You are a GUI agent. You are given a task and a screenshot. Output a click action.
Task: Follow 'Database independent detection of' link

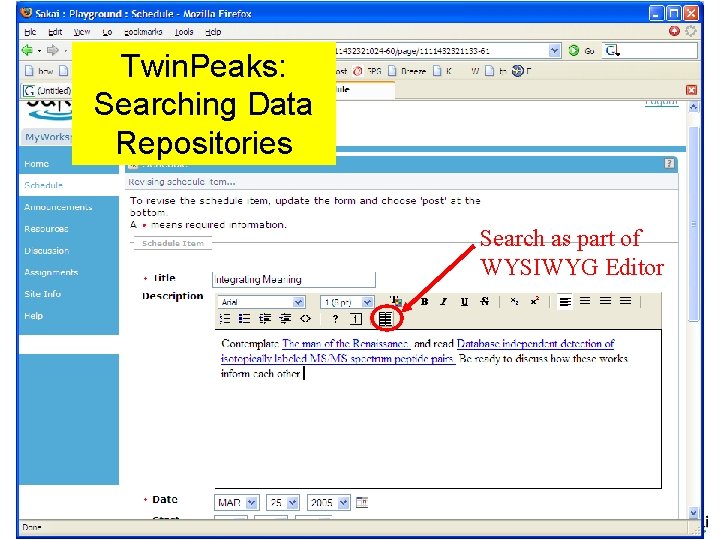pyautogui.click(x=535, y=343)
